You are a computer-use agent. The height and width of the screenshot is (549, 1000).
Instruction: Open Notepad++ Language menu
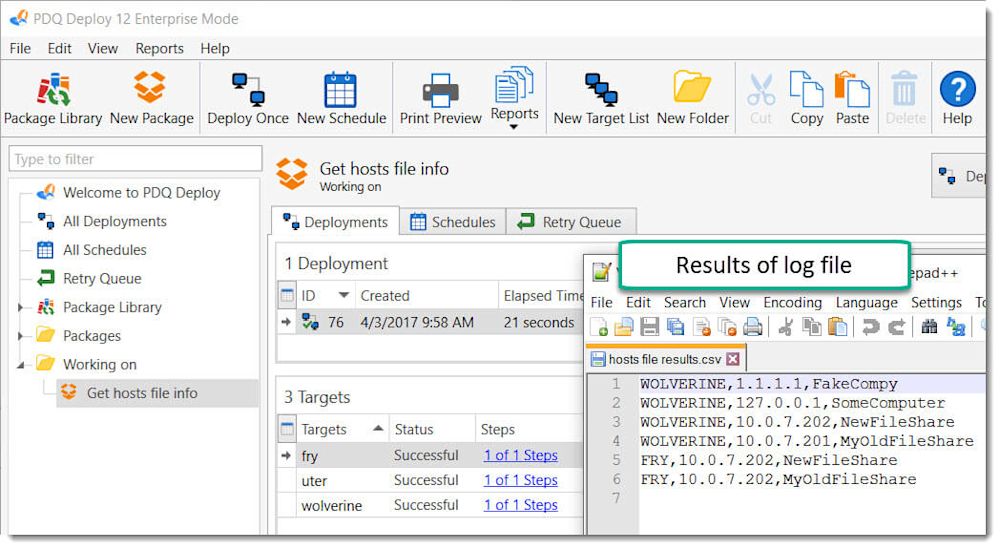(x=866, y=302)
